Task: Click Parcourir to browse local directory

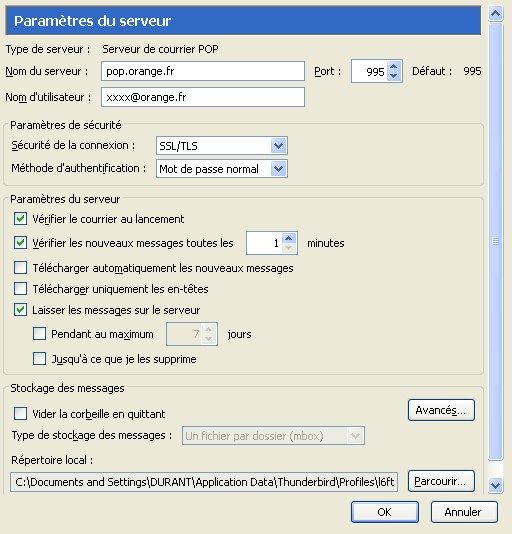Action: pos(441,481)
